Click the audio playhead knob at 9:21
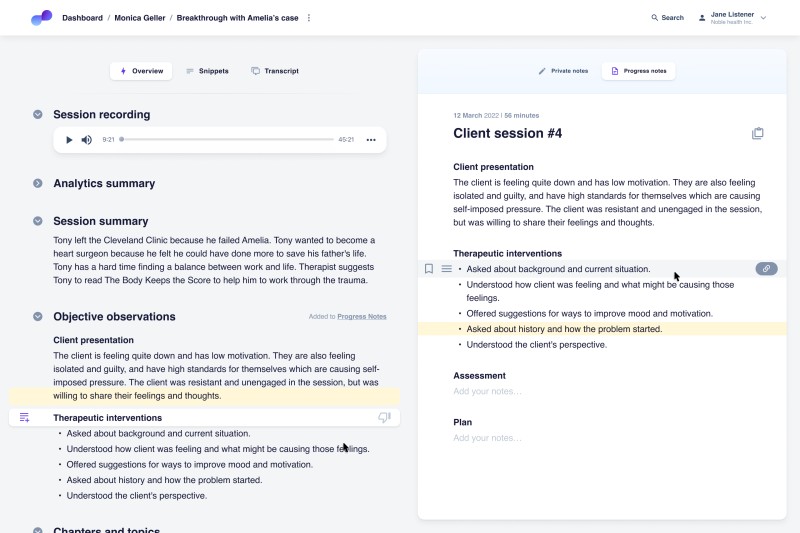 (x=121, y=139)
